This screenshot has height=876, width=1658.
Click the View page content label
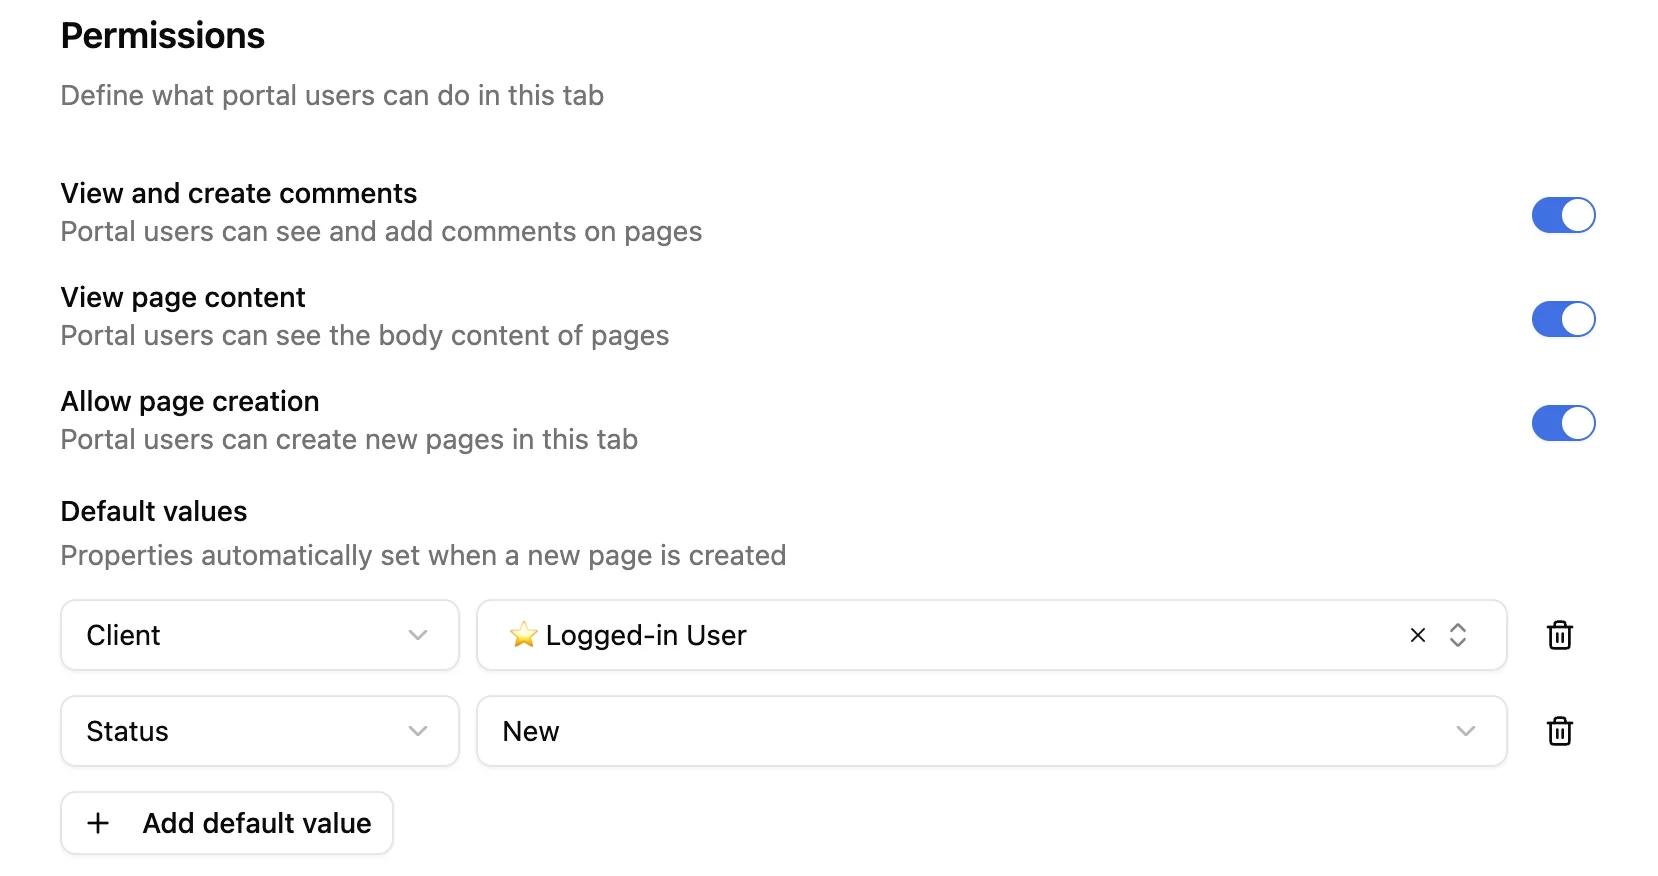[x=183, y=297]
